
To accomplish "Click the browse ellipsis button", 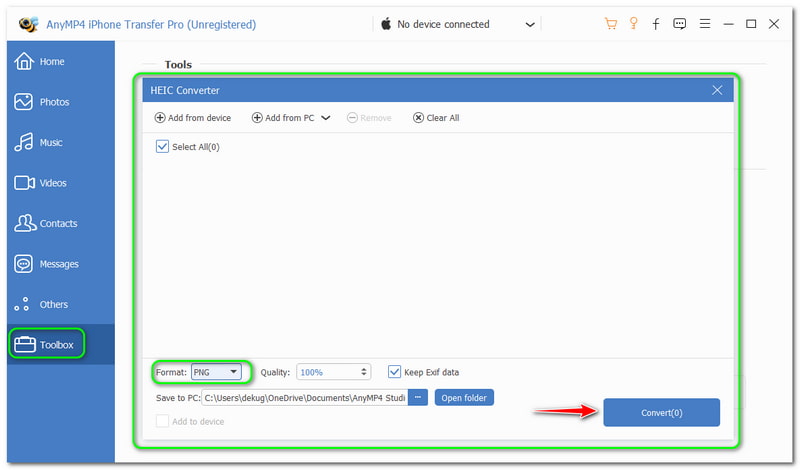I will point(418,398).
